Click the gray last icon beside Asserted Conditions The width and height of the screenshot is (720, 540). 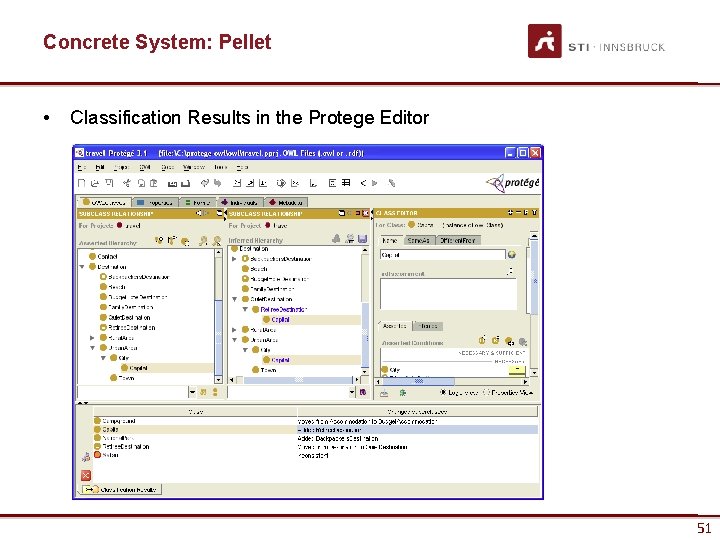(523, 342)
